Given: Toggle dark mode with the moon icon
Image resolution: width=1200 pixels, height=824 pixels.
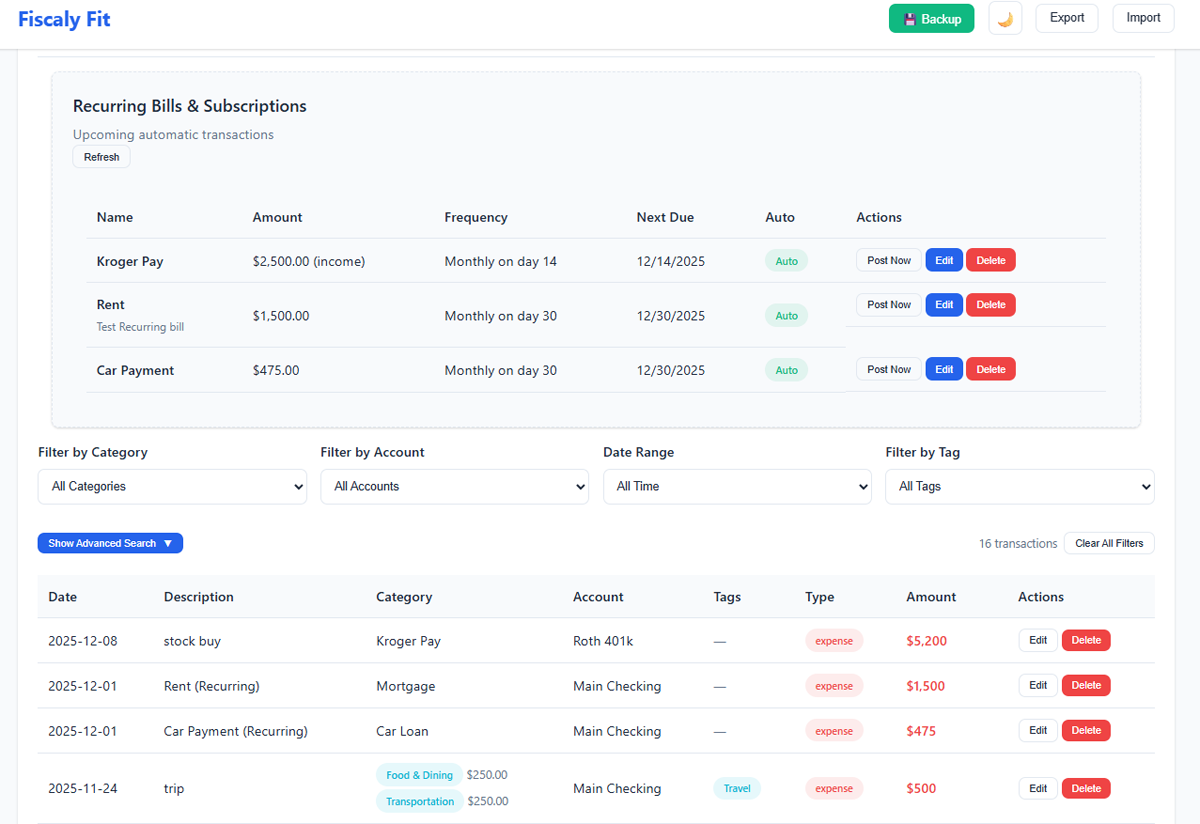Looking at the screenshot, I should tap(1005, 18).
